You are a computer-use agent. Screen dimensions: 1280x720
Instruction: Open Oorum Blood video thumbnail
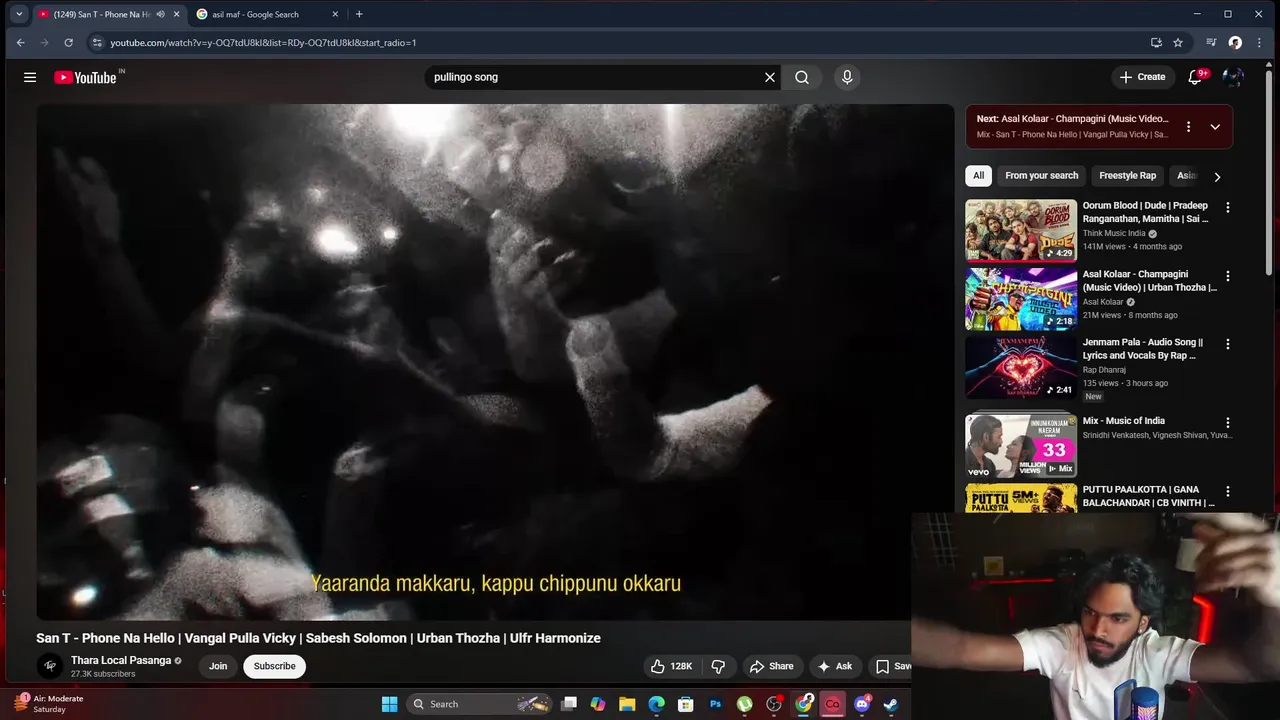pos(1021,230)
